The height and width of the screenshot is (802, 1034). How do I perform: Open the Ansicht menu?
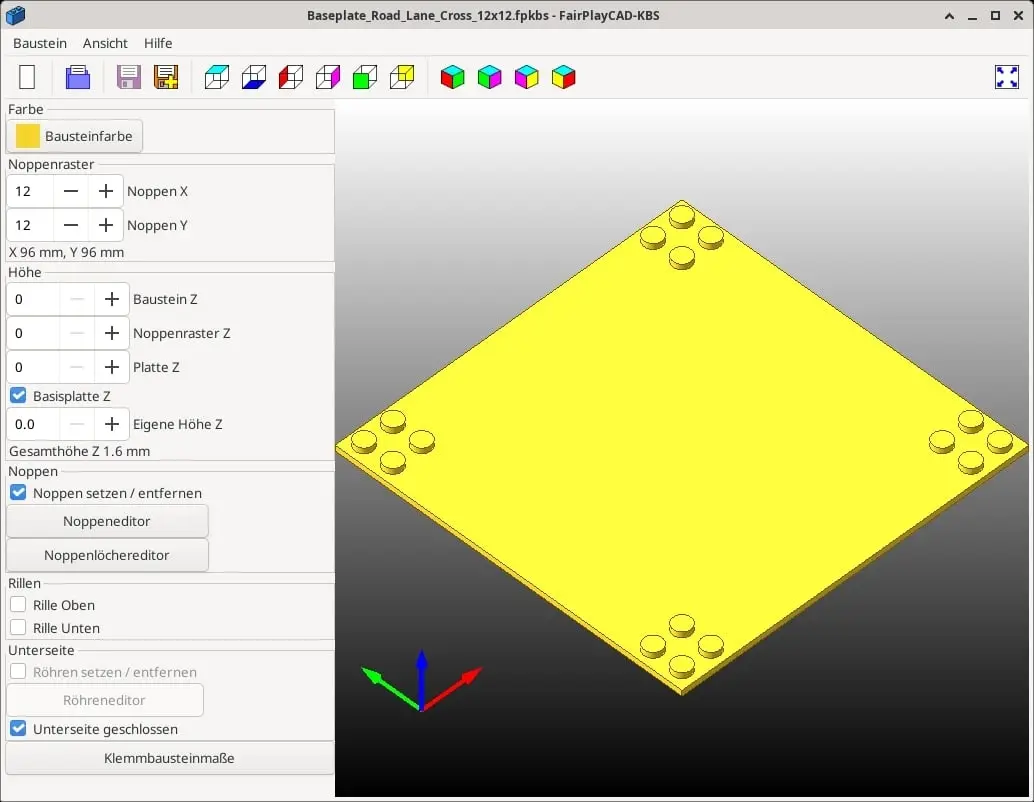tap(105, 43)
